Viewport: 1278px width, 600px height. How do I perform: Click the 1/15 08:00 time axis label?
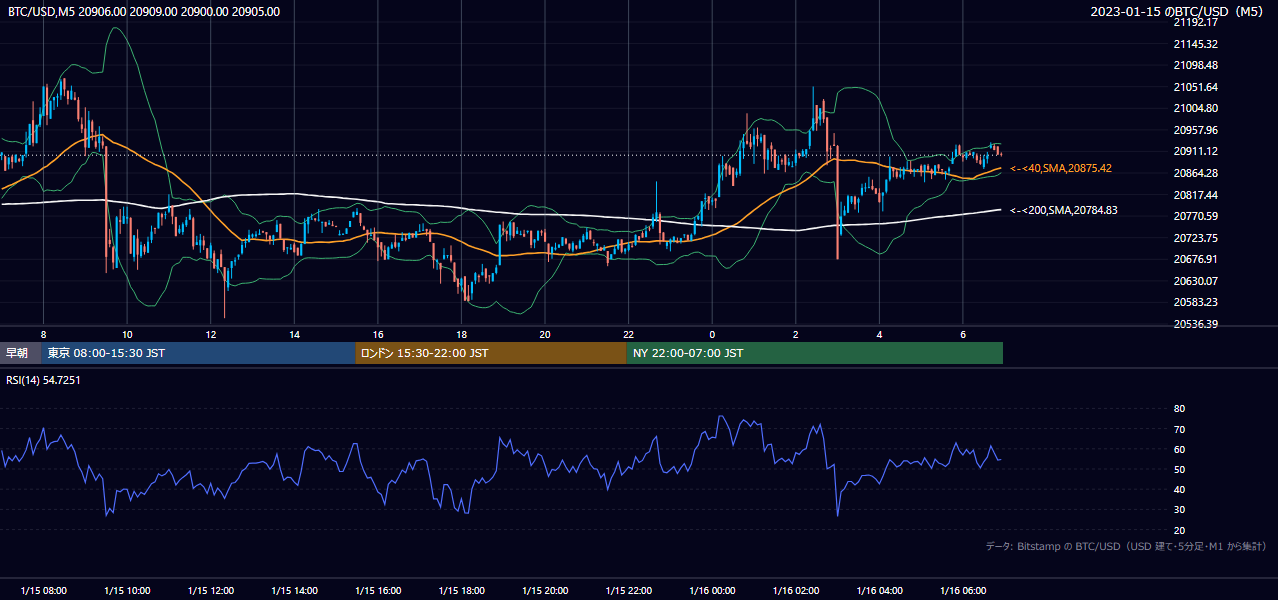[43, 591]
